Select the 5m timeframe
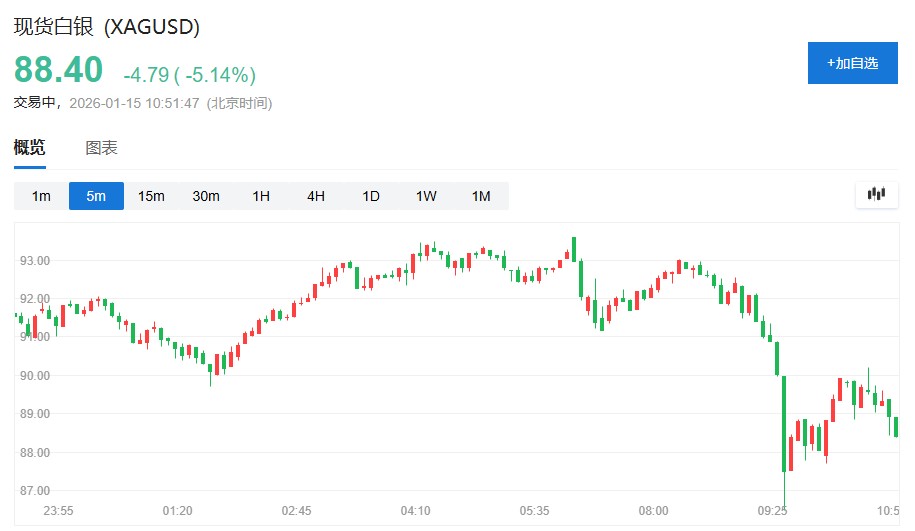 click(96, 196)
